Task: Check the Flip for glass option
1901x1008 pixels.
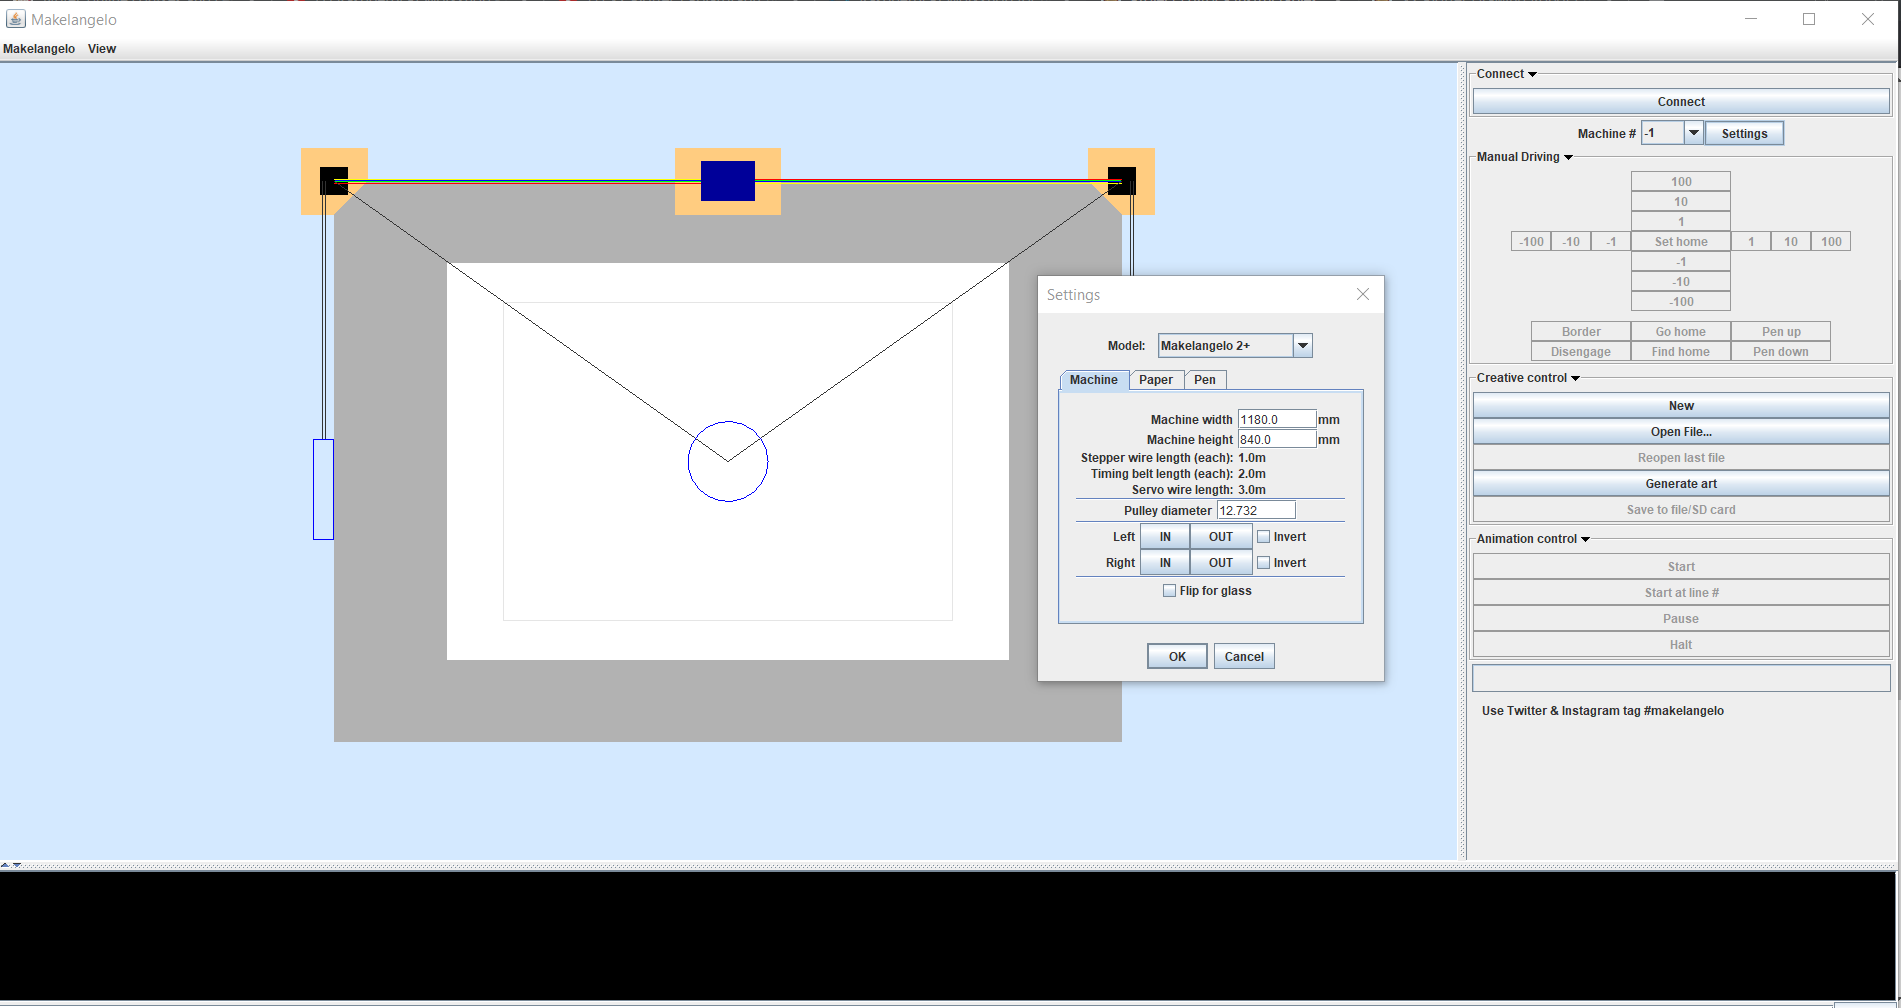Action: (x=1169, y=590)
